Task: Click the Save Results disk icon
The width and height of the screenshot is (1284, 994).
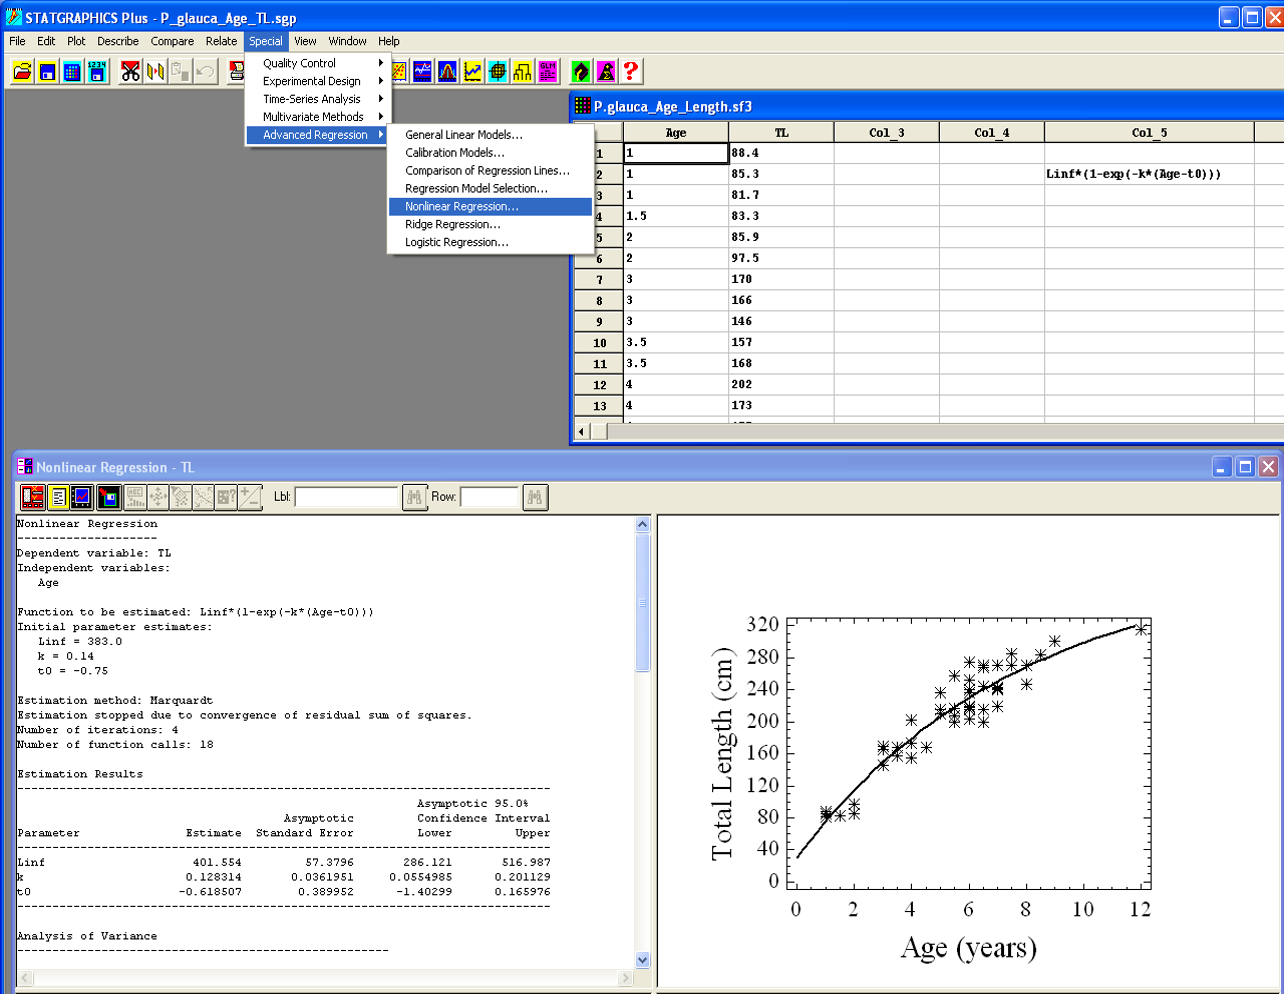Action: [x=108, y=497]
